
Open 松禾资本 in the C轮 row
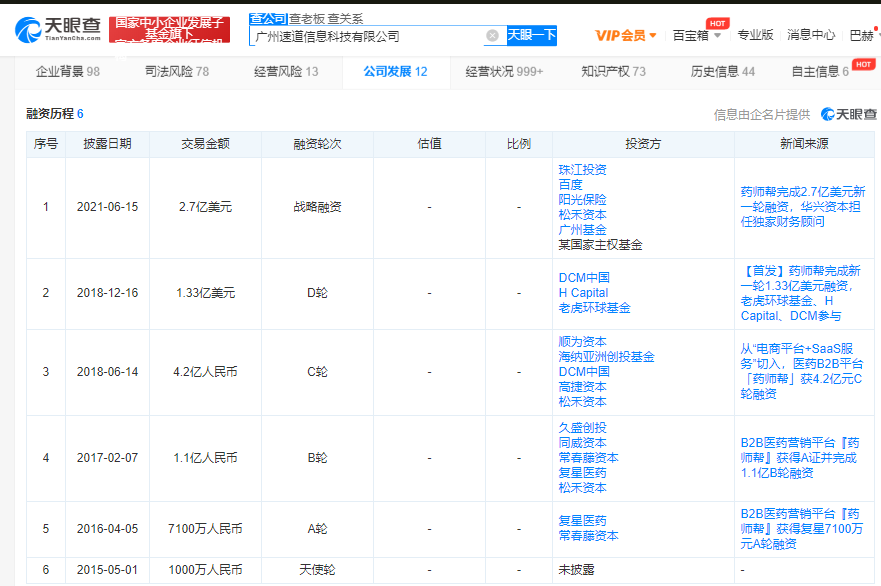click(582, 402)
